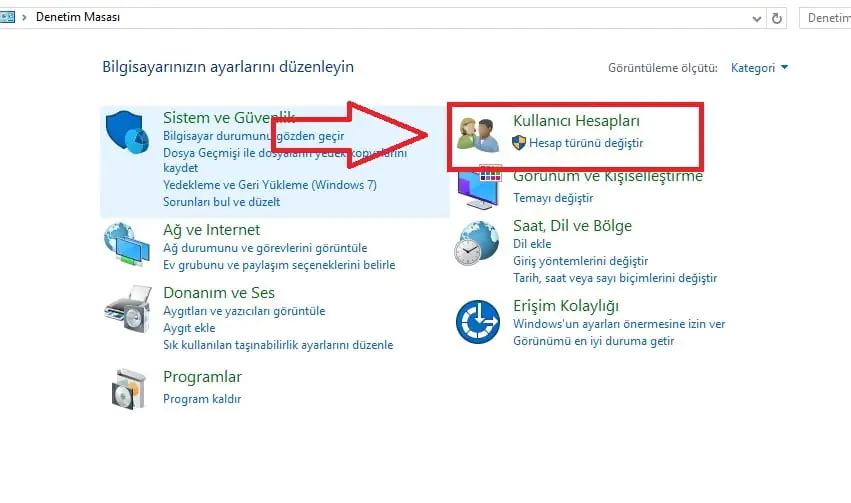Open Saat, Dil ve Bölge heading

click(x=573, y=226)
